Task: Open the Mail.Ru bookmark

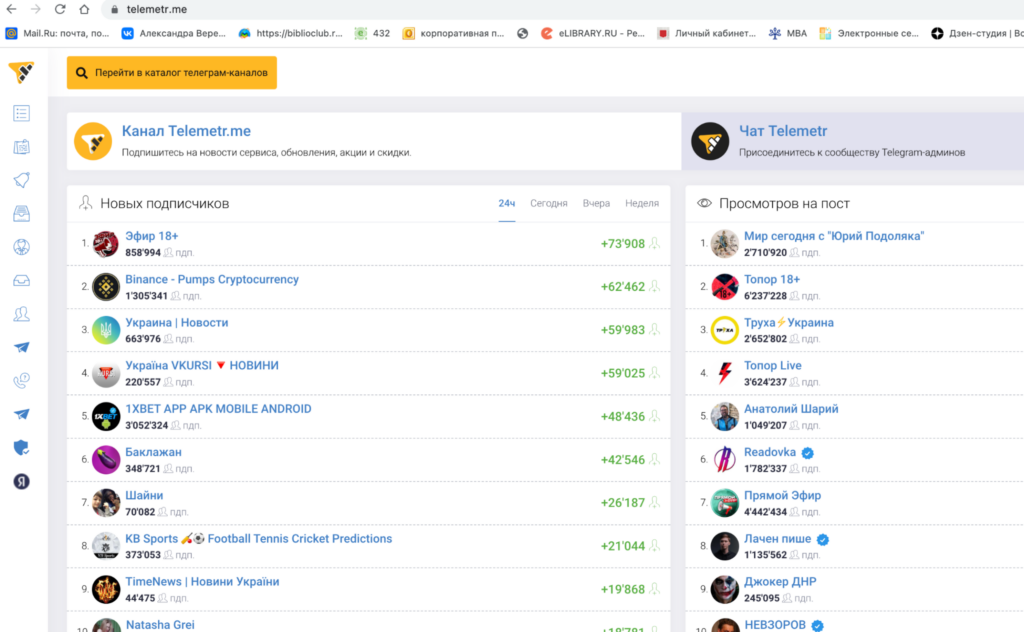Action: click(57, 33)
